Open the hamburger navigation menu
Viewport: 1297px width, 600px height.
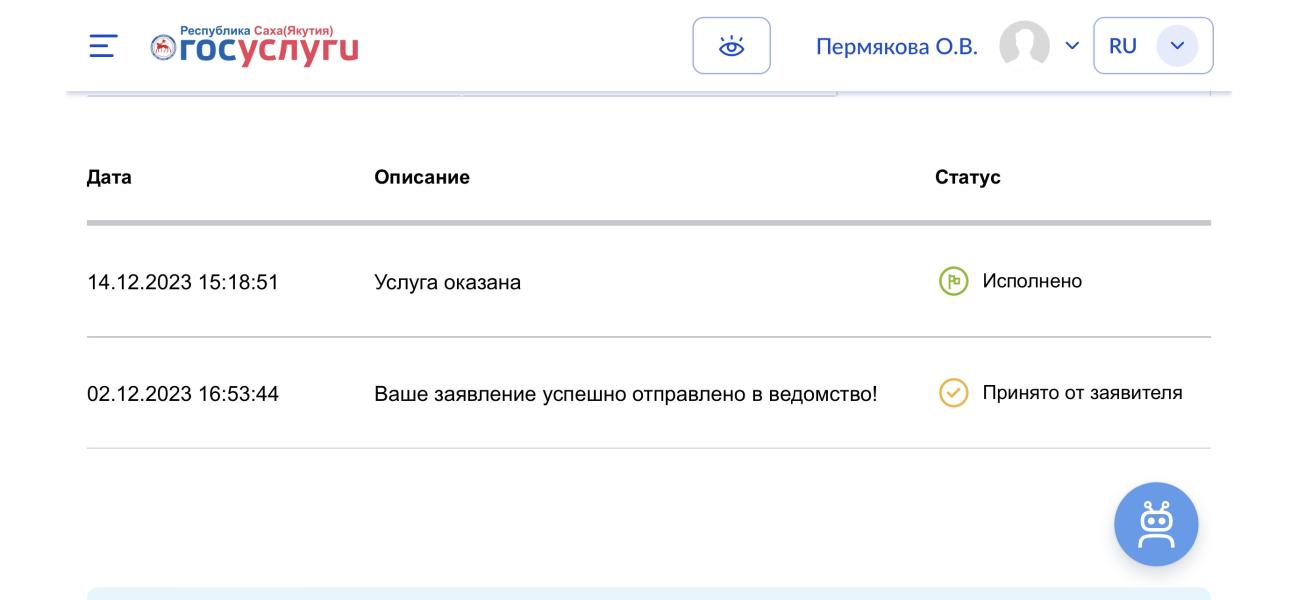103,46
